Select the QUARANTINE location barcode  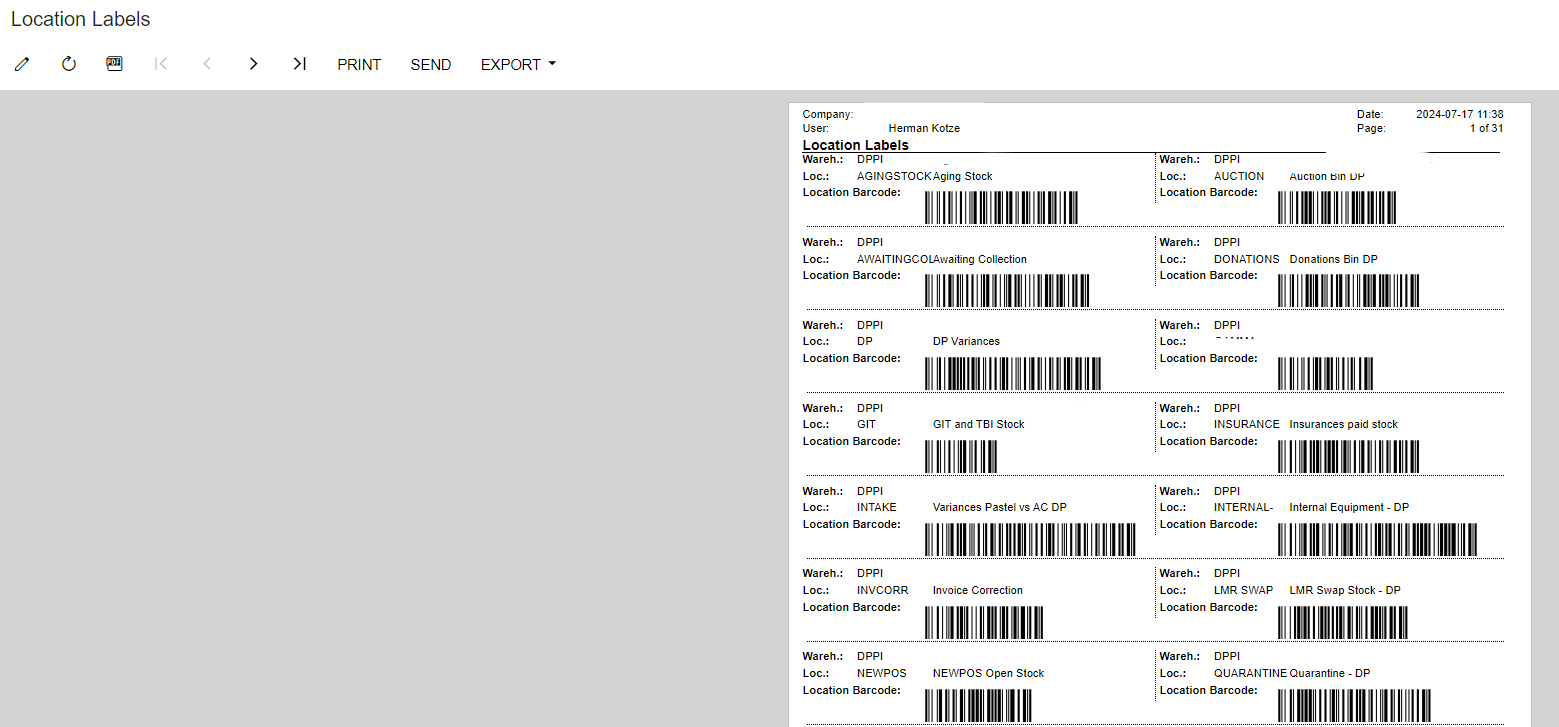tap(1354, 705)
